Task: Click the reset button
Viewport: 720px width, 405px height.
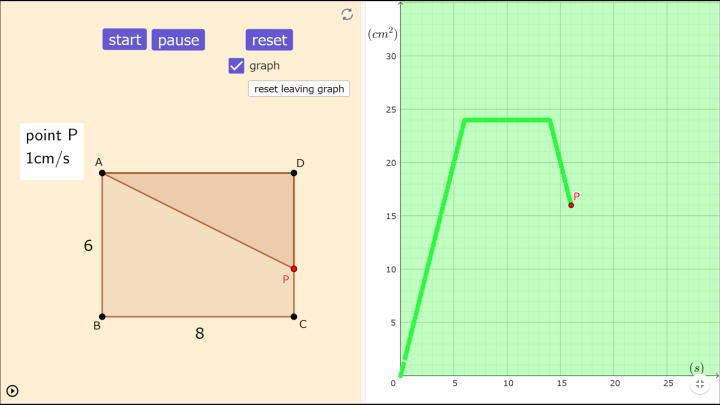Action: (x=269, y=40)
